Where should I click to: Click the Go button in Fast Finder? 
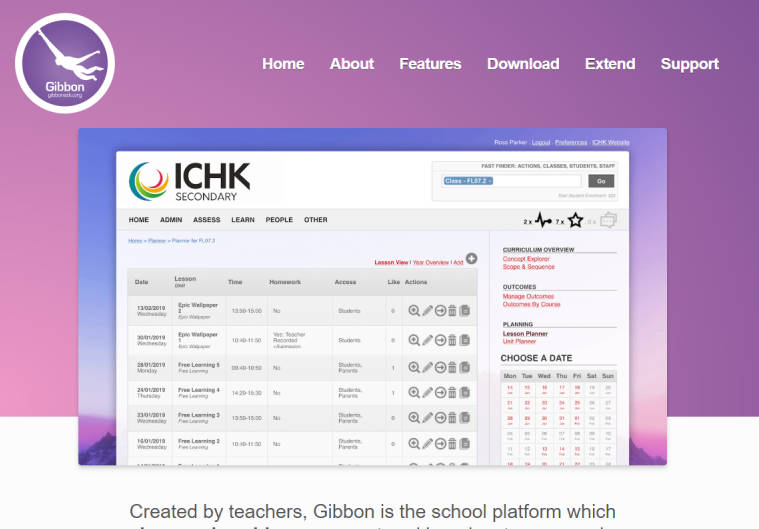coord(600,181)
